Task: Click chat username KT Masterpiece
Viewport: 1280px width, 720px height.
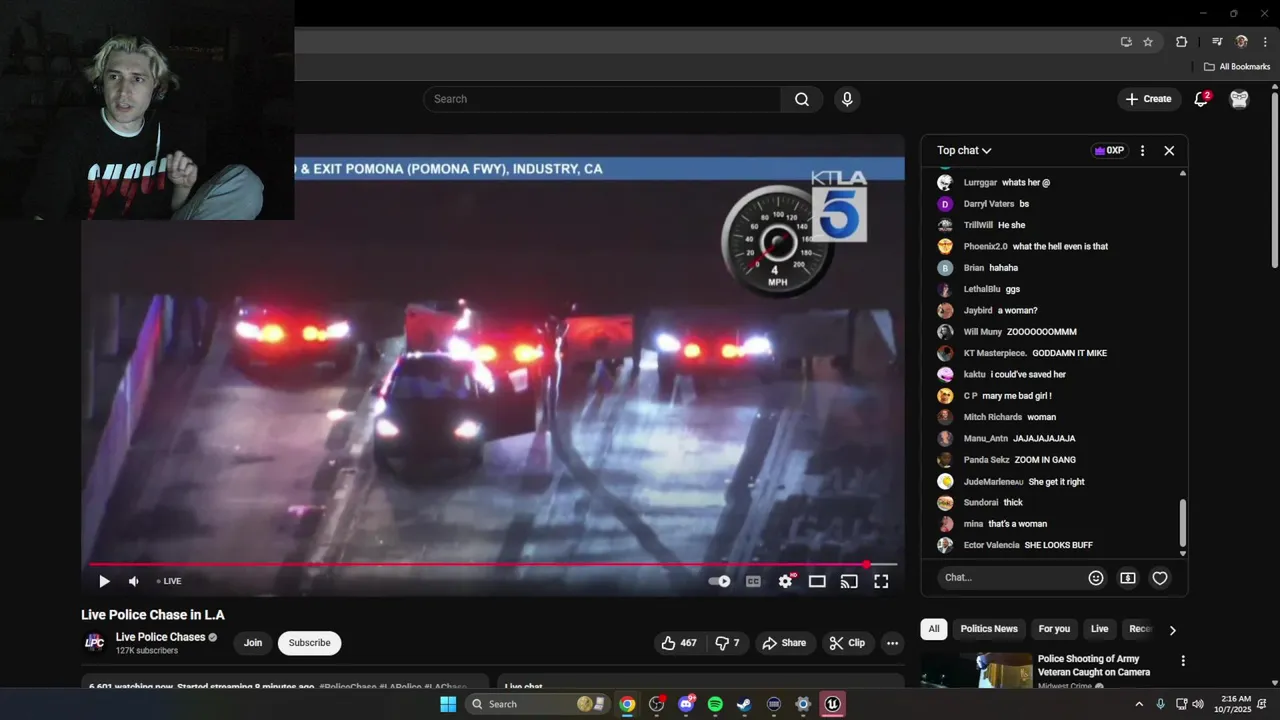Action: click(995, 353)
